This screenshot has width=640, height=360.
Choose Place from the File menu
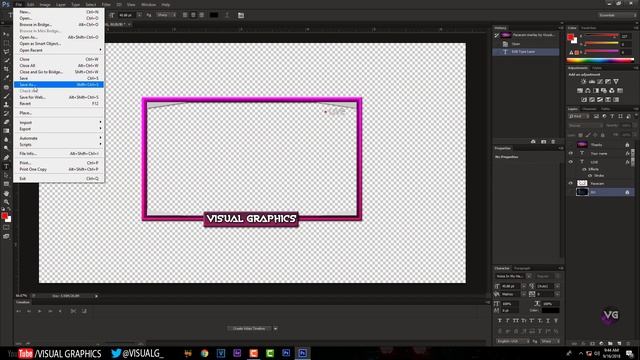[58, 113]
